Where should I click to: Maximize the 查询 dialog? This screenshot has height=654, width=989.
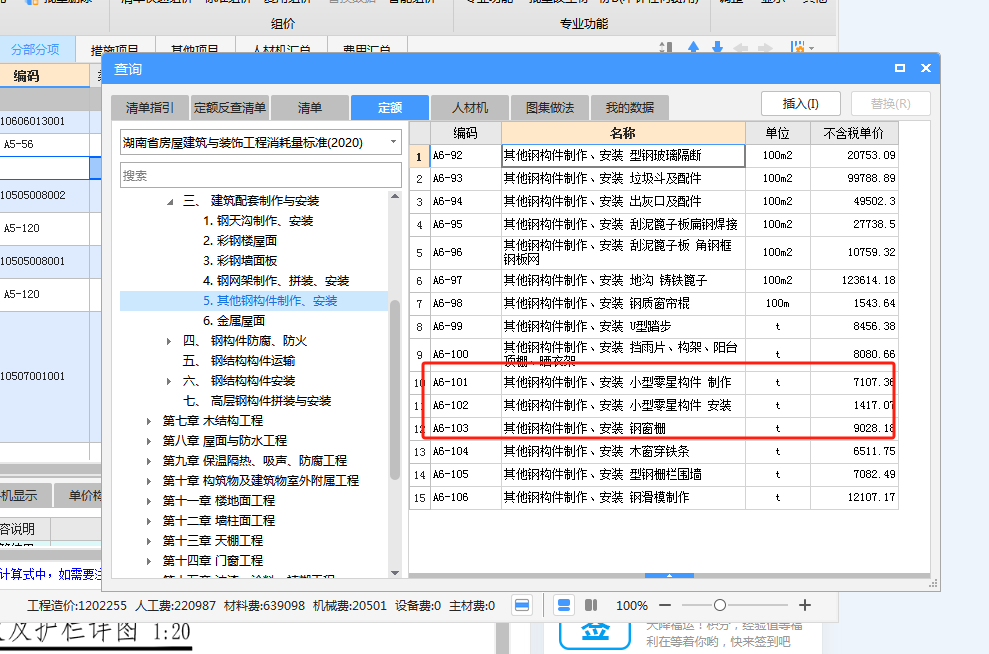click(900, 68)
